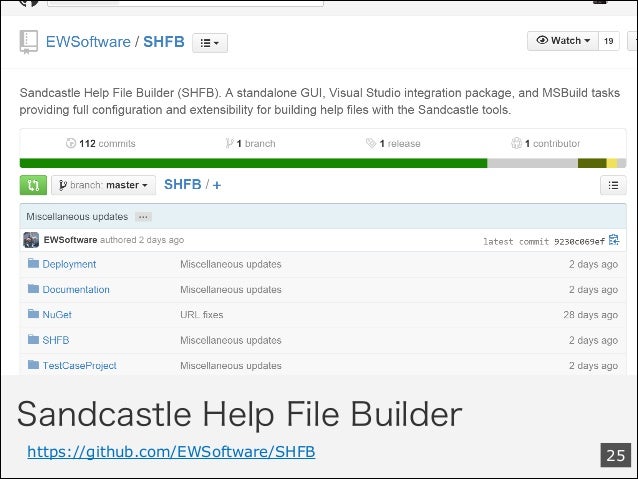View the 1 branch list
This screenshot has height=479, width=638.
point(250,144)
